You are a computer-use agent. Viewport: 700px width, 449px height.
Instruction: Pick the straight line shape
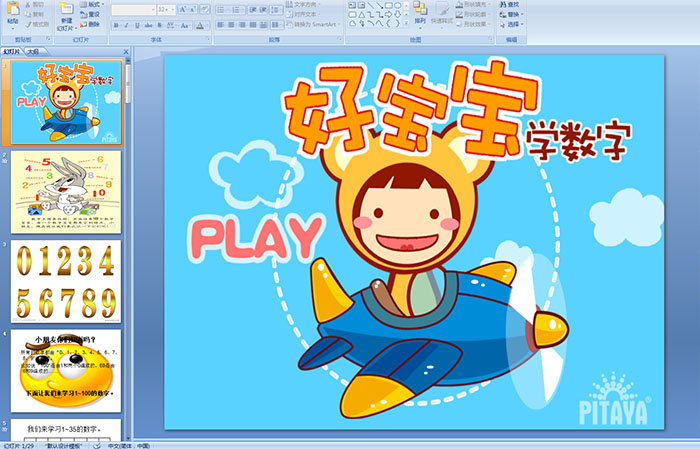tap(371, 5)
